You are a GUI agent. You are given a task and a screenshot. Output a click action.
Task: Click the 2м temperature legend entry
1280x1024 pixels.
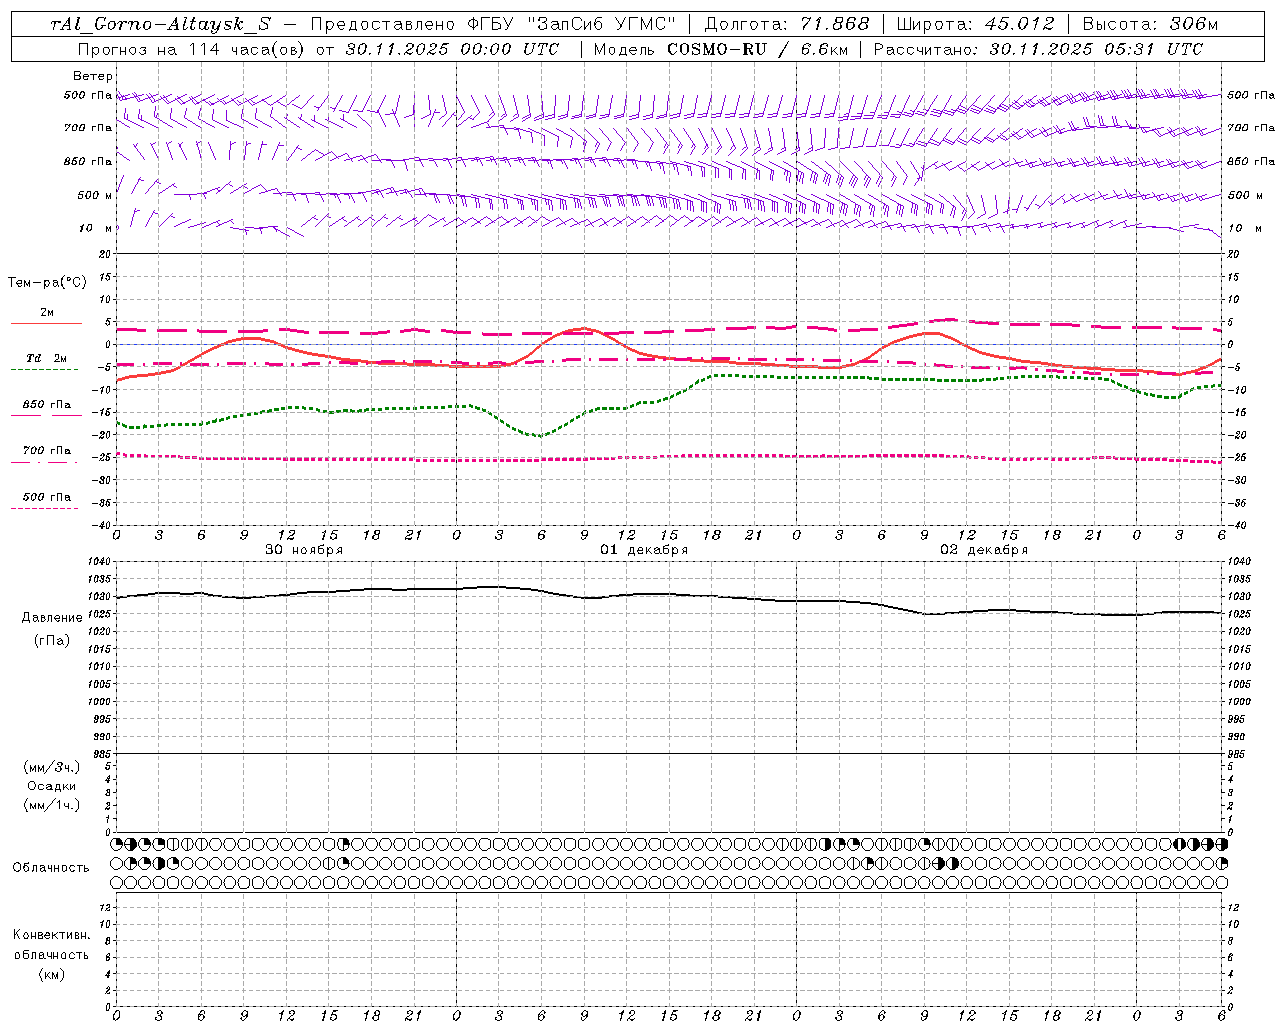(46, 312)
